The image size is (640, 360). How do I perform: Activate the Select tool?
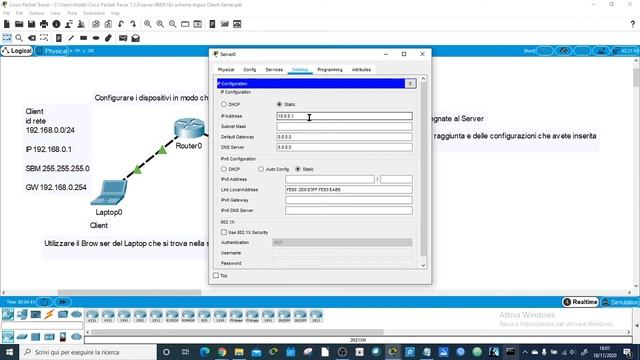click(x=7, y=38)
